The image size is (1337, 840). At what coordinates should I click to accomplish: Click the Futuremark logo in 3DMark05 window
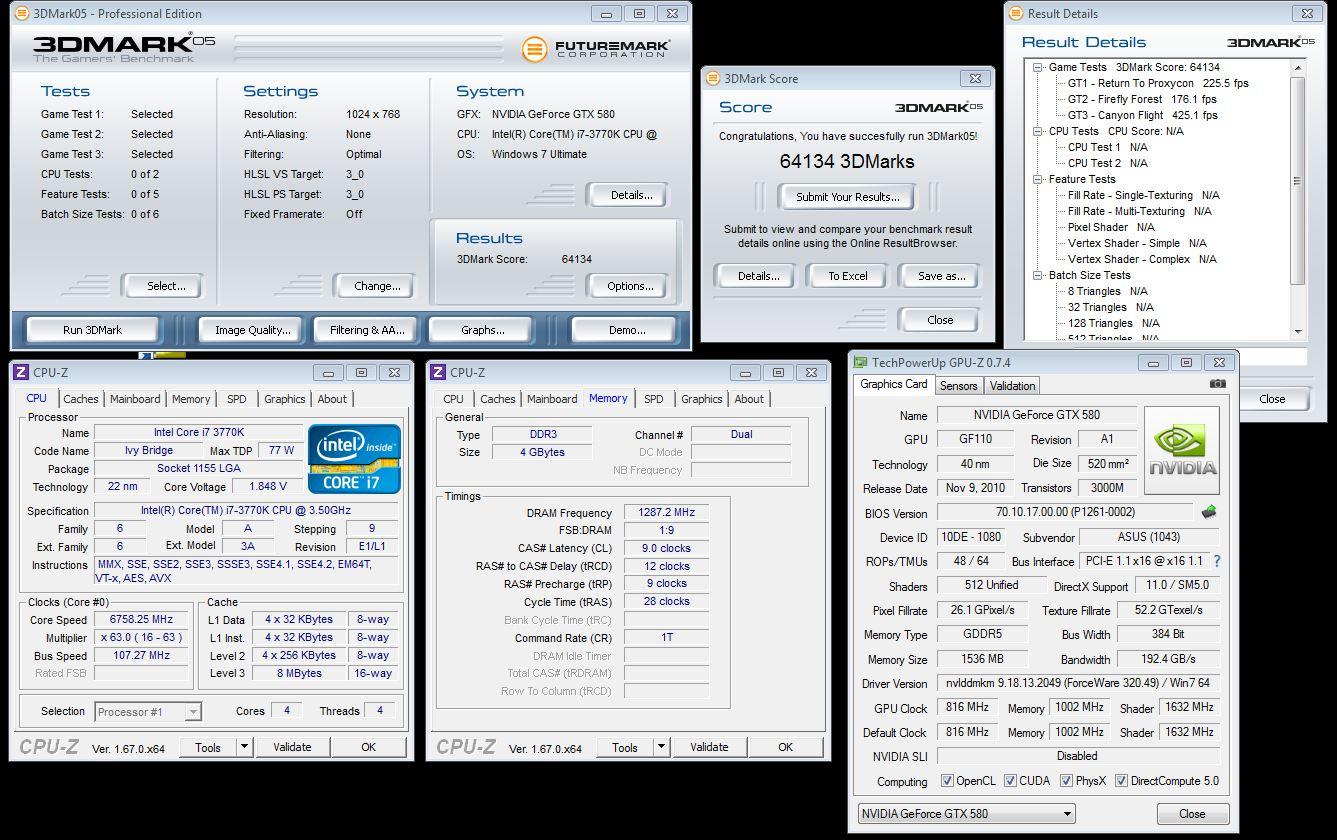tap(595, 48)
